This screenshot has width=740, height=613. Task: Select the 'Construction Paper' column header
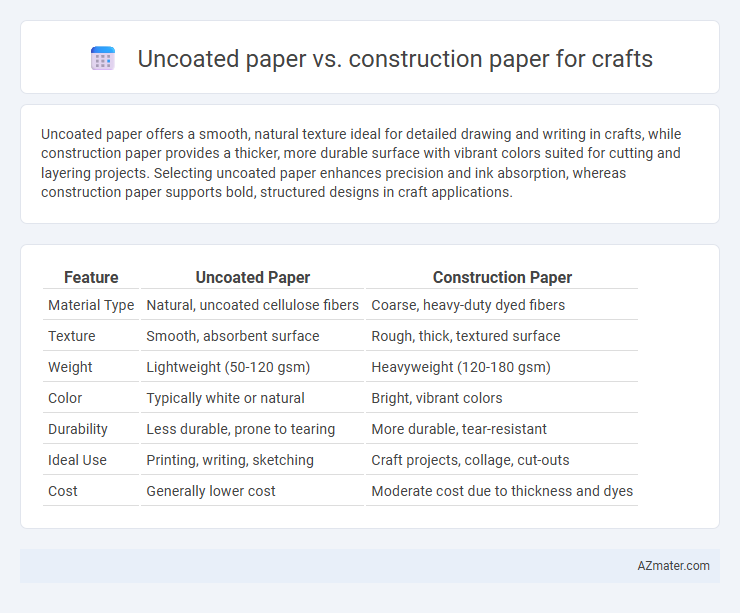pos(502,277)
